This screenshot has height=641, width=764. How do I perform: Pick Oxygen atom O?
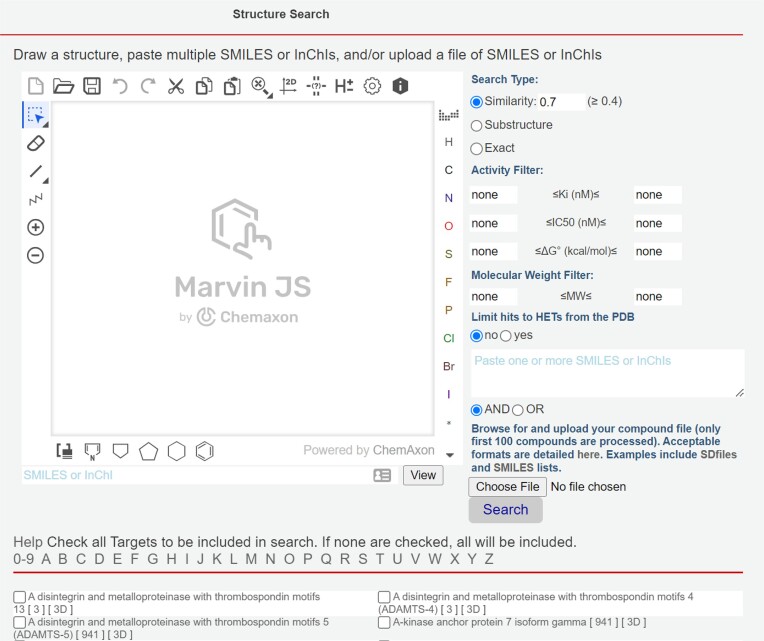tap(449, 226)
